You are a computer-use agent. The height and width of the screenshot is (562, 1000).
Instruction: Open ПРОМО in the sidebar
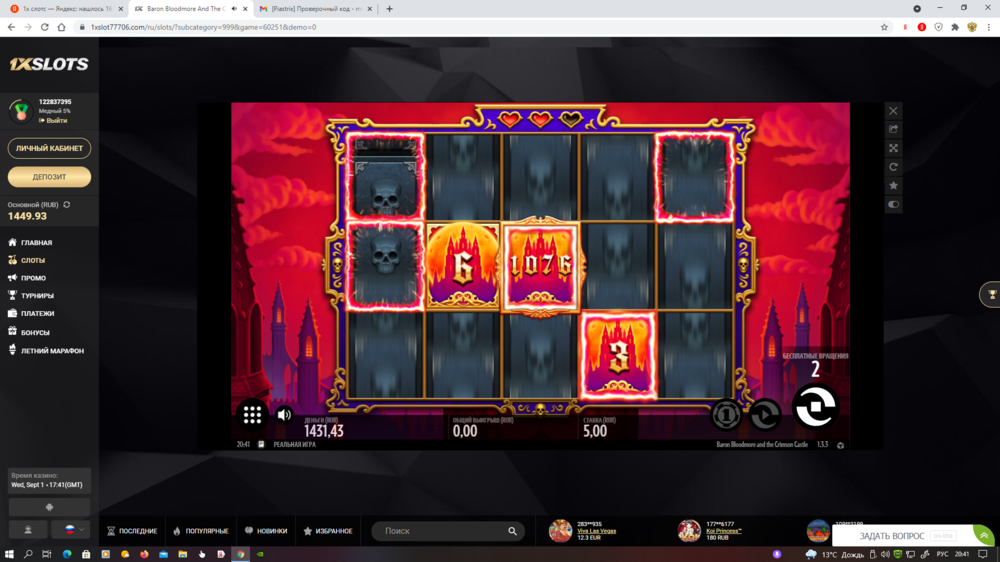coord(33,278)
